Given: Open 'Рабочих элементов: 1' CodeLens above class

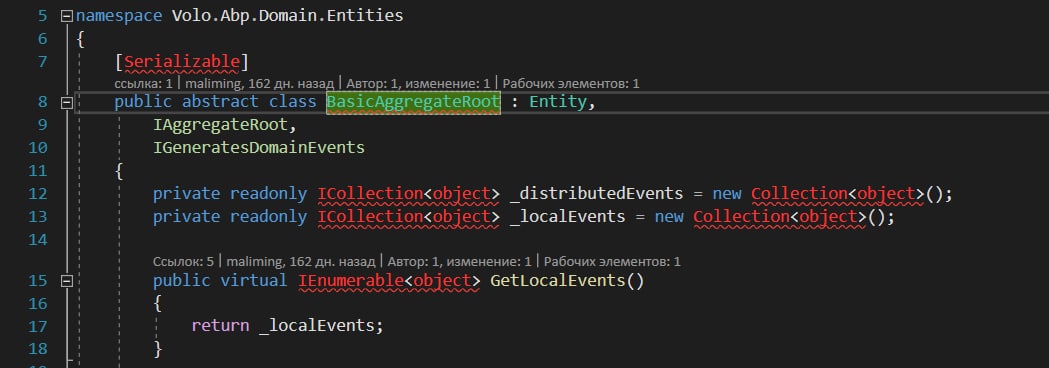Looking at the screenshot, I should [571, 84].
